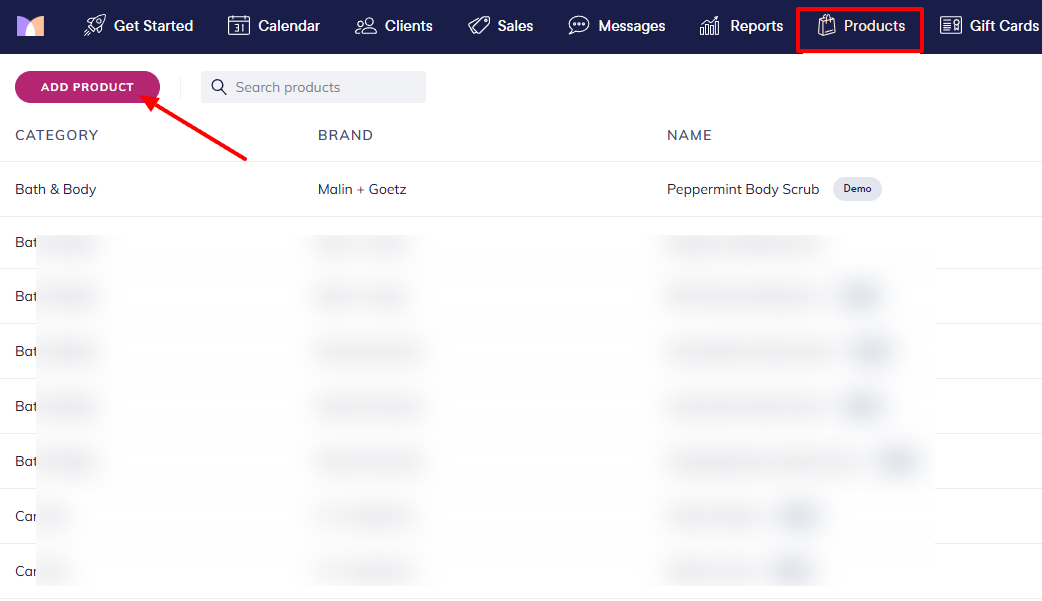Open the Products tab label
Viewport: 1042px width, 601px height.
[x=874, y=26]
